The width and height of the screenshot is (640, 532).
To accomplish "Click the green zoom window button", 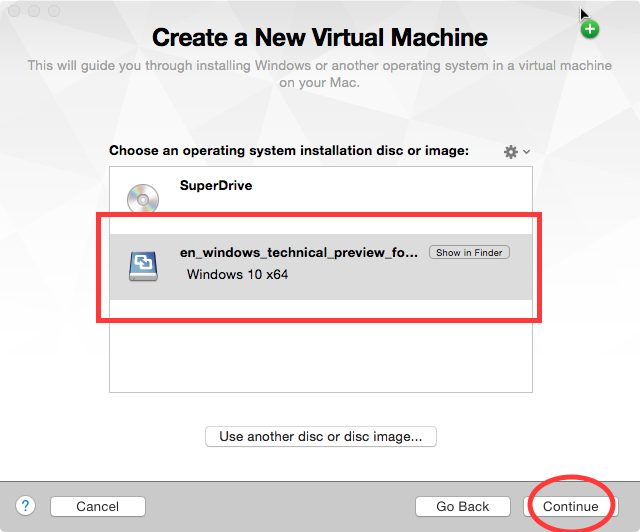I will point(54,11).
